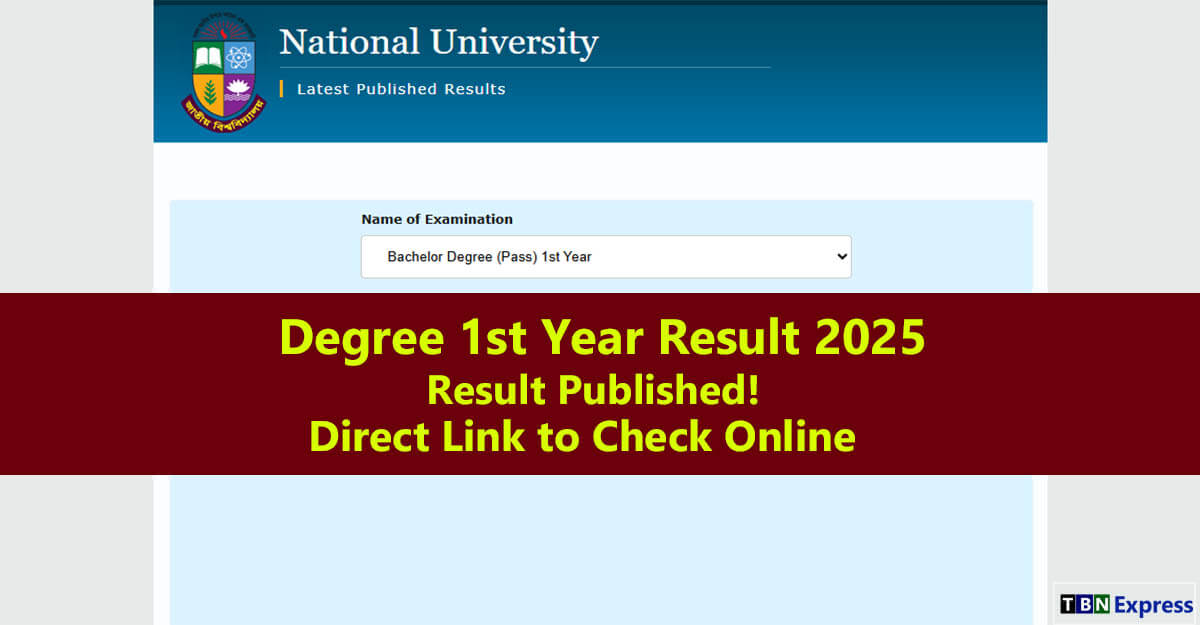Click the Degree 1st Year Result 2025 headline
The image size is (1200, 625).
[x=603, y=337]
